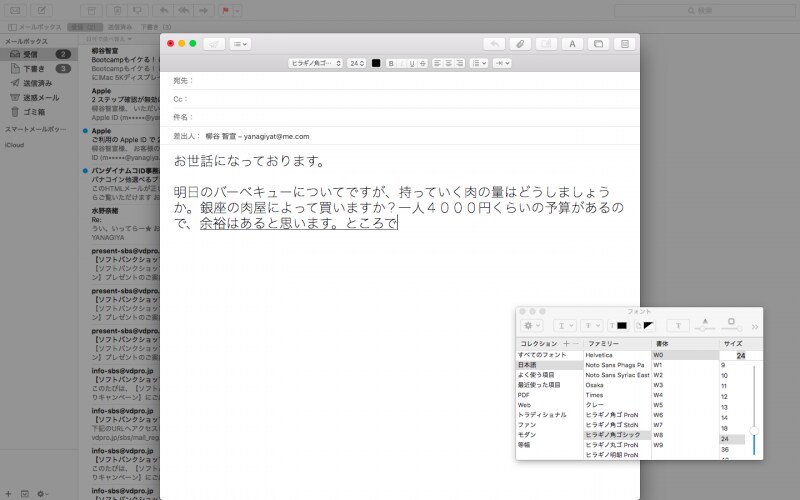Align text left
Viewport: 800px width, 500px height.
[437, 63]
